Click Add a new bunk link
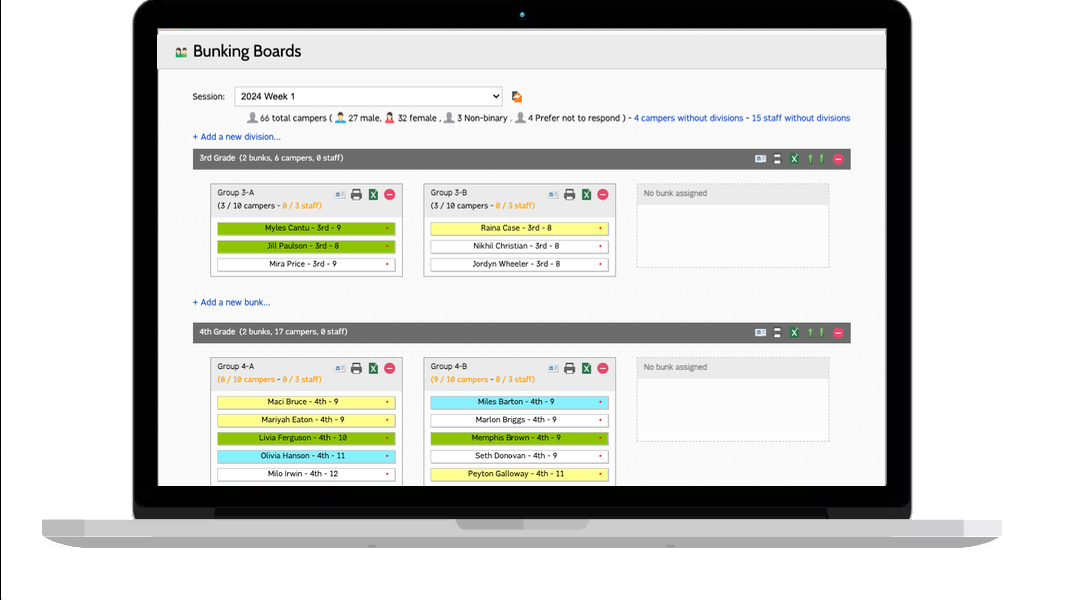The height and width of the screenshot is (600, 1069). (231, 302)
